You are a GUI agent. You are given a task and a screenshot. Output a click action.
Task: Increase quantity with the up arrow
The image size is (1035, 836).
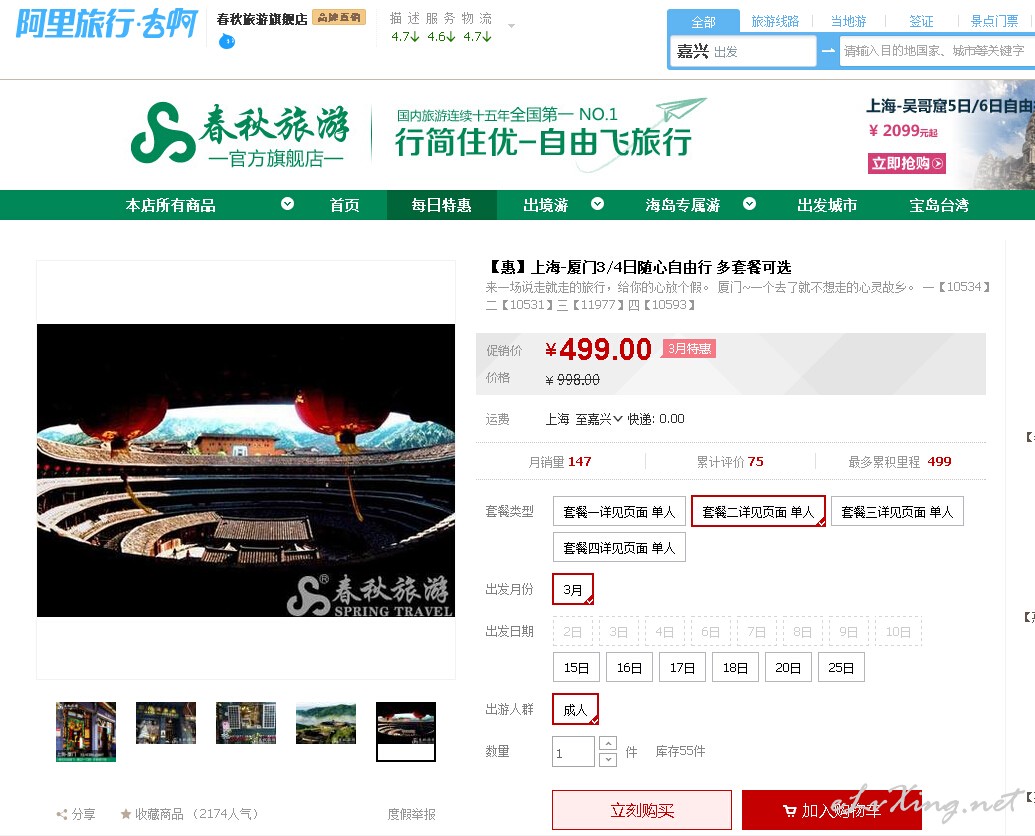click(x=609, y=744)
